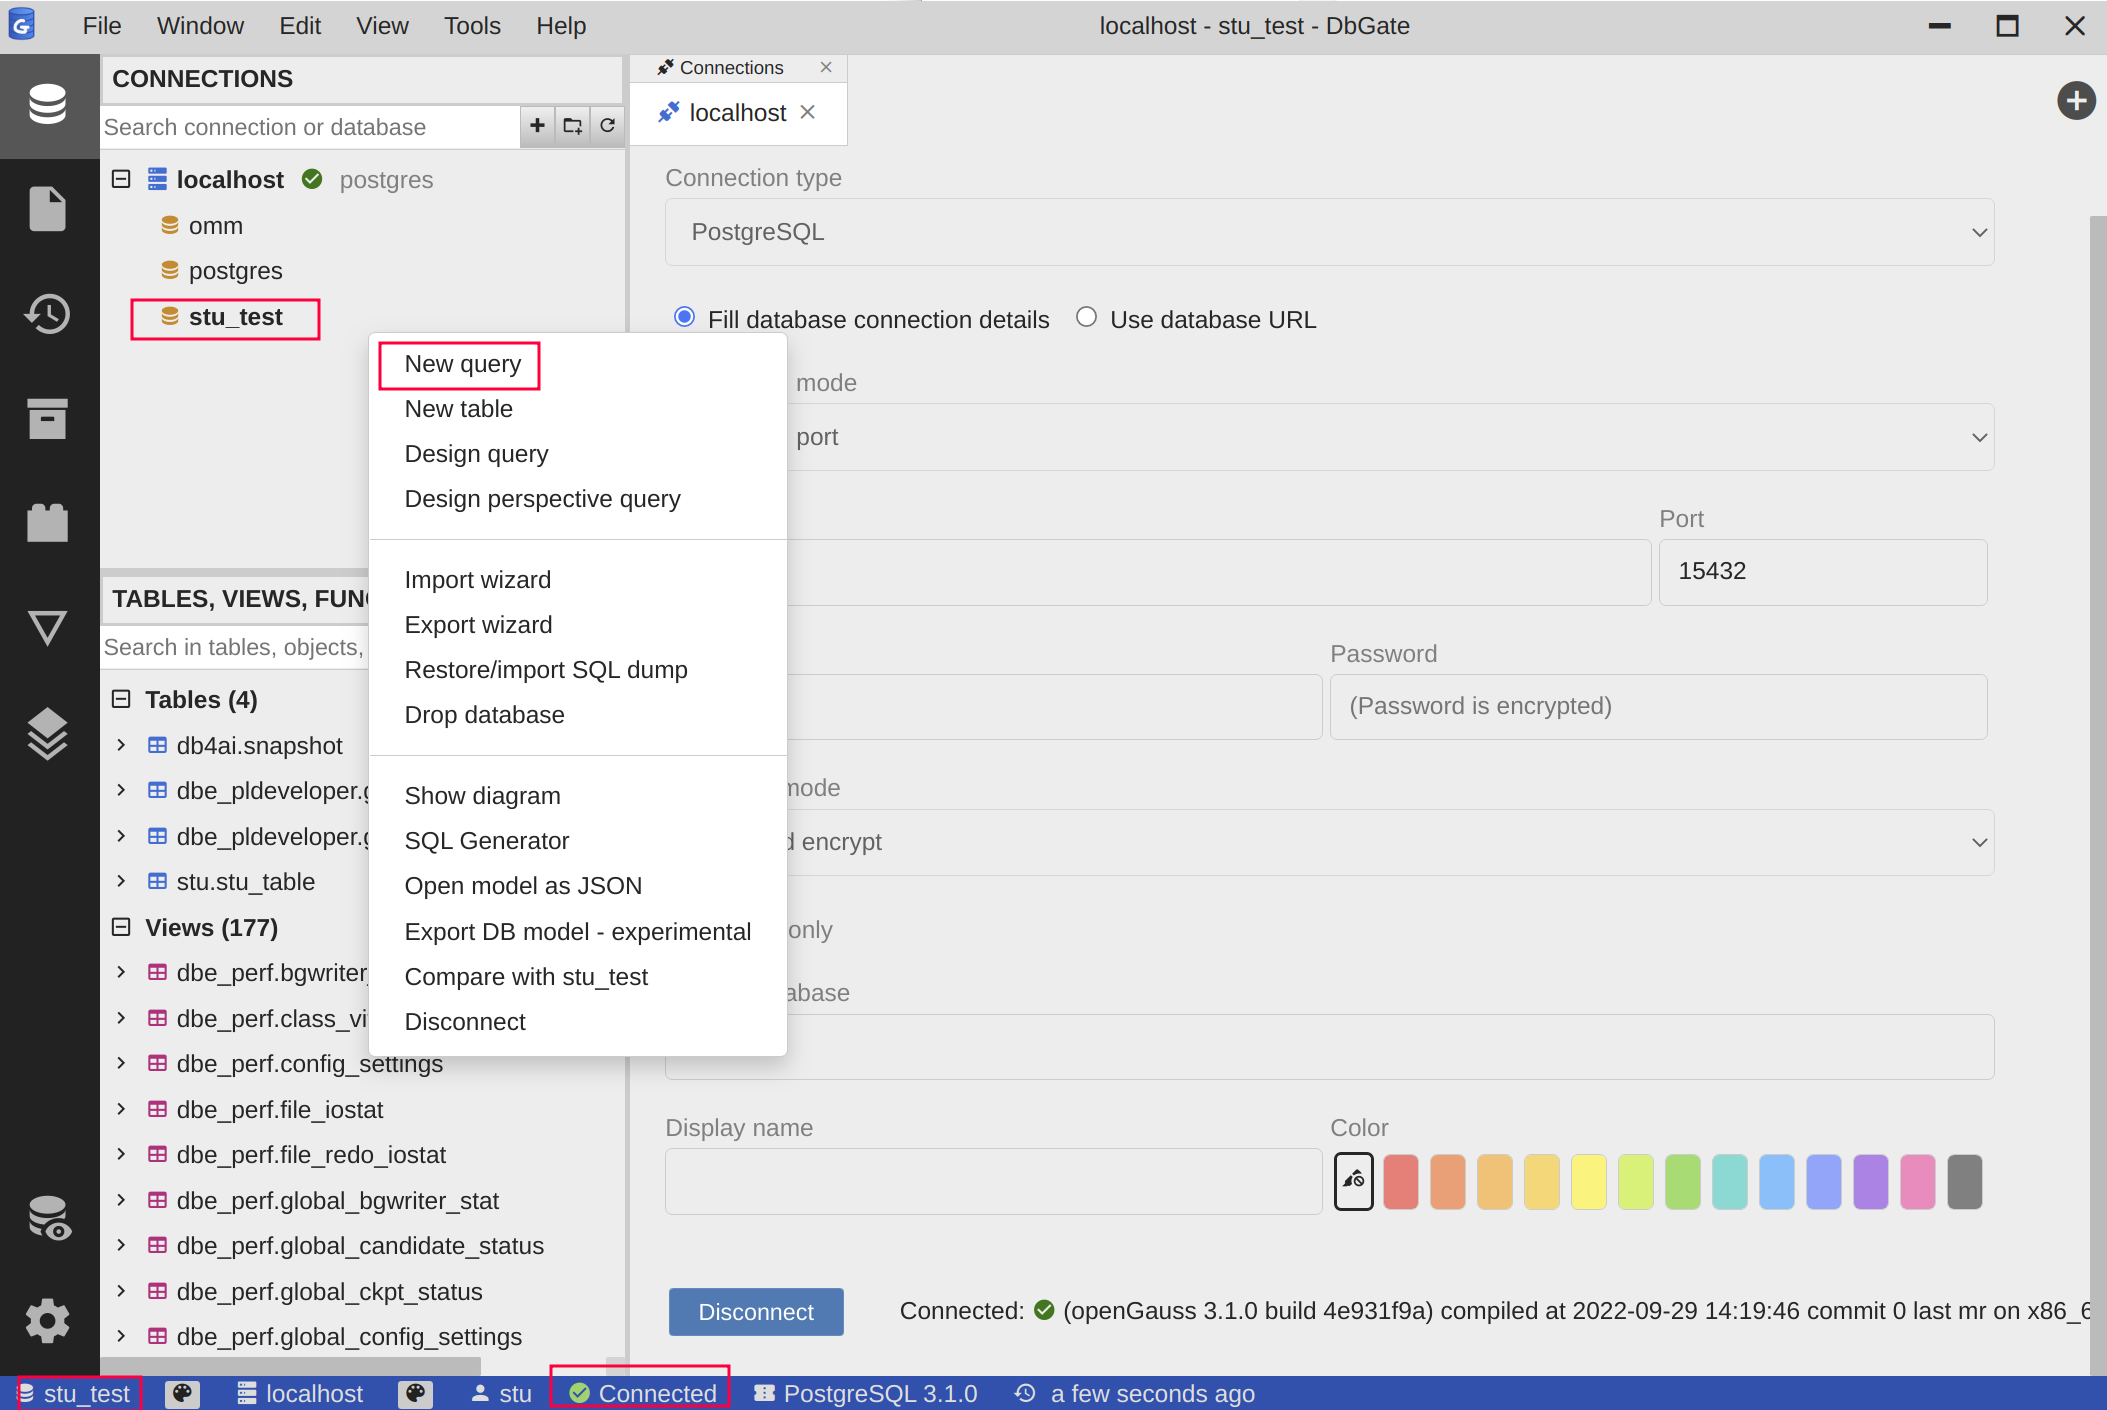Click Connected status in status bar

point(643,1394)
